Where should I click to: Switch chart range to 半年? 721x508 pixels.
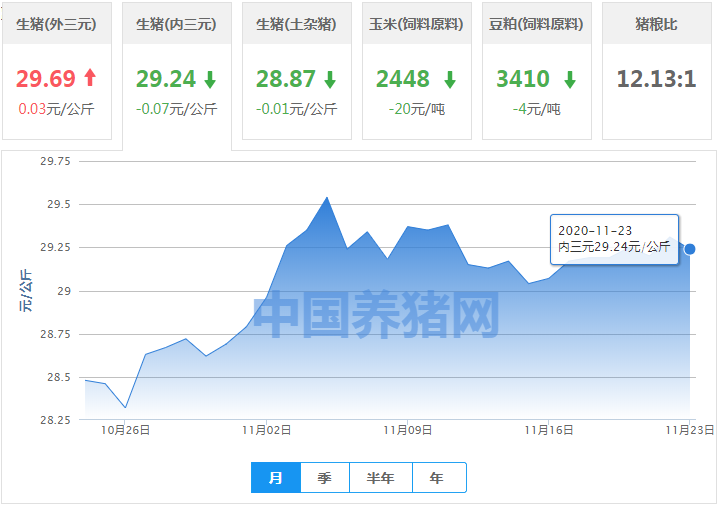(x=381, y=478)
